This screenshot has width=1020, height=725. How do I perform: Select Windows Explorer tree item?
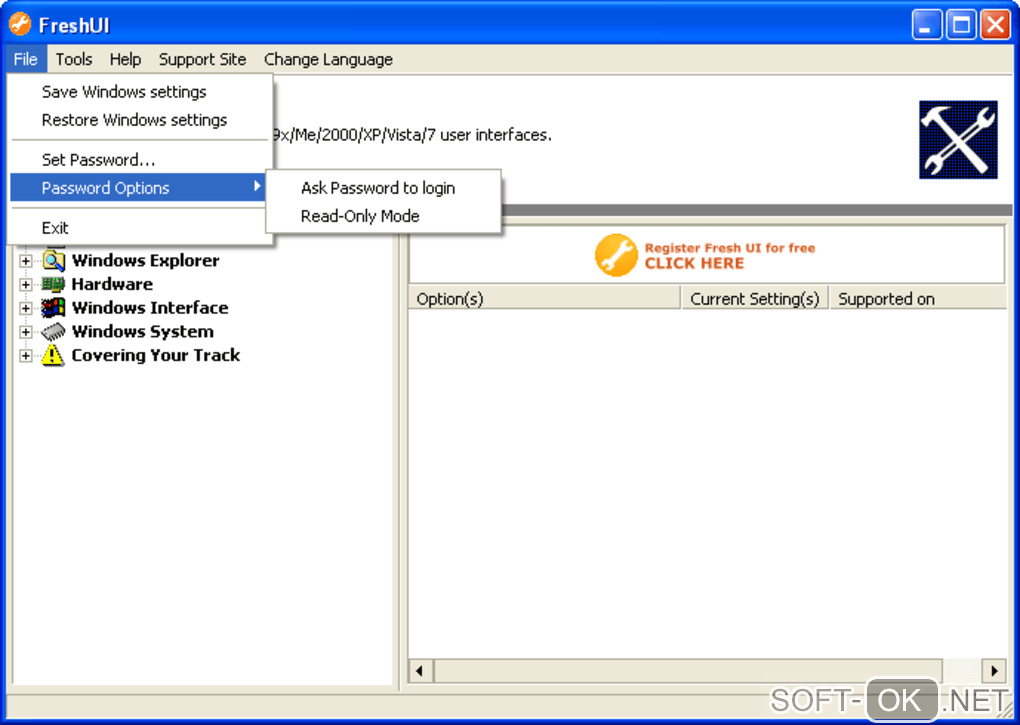pyautogui.click(x=145, y=260)
